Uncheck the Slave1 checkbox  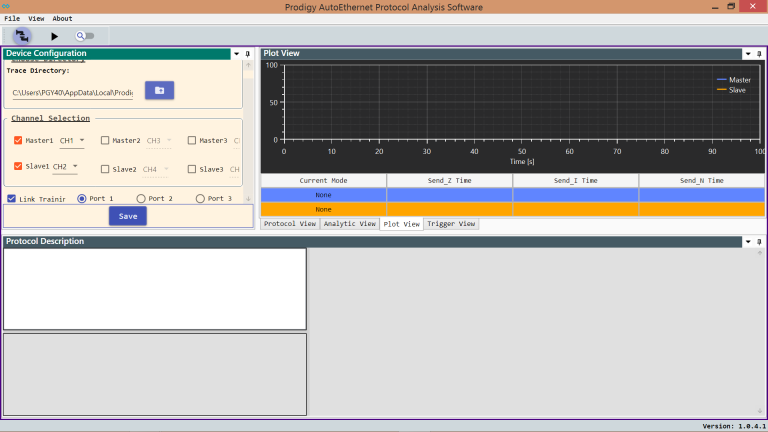[18, 166]
